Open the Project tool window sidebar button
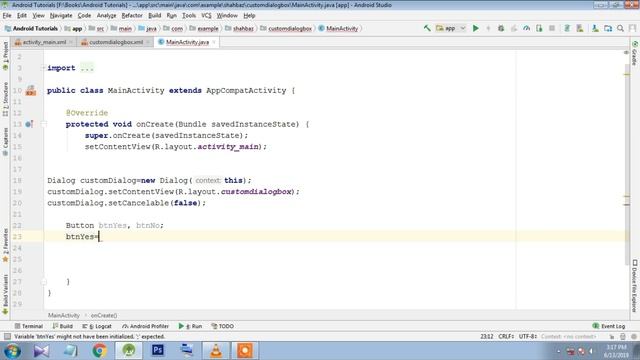The height and width of the screenshot is (360, 640). pyautogui.click(x=5, y=56)
